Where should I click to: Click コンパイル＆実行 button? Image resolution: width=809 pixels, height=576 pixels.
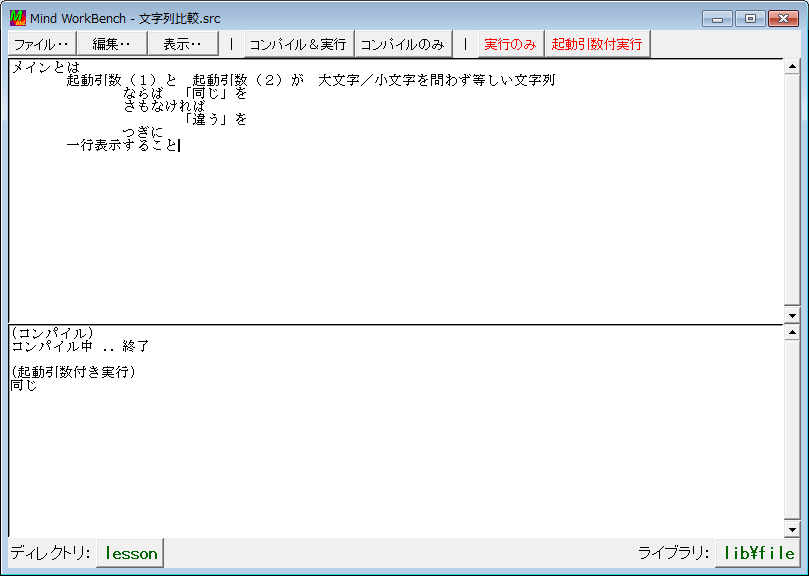[298, 44]
